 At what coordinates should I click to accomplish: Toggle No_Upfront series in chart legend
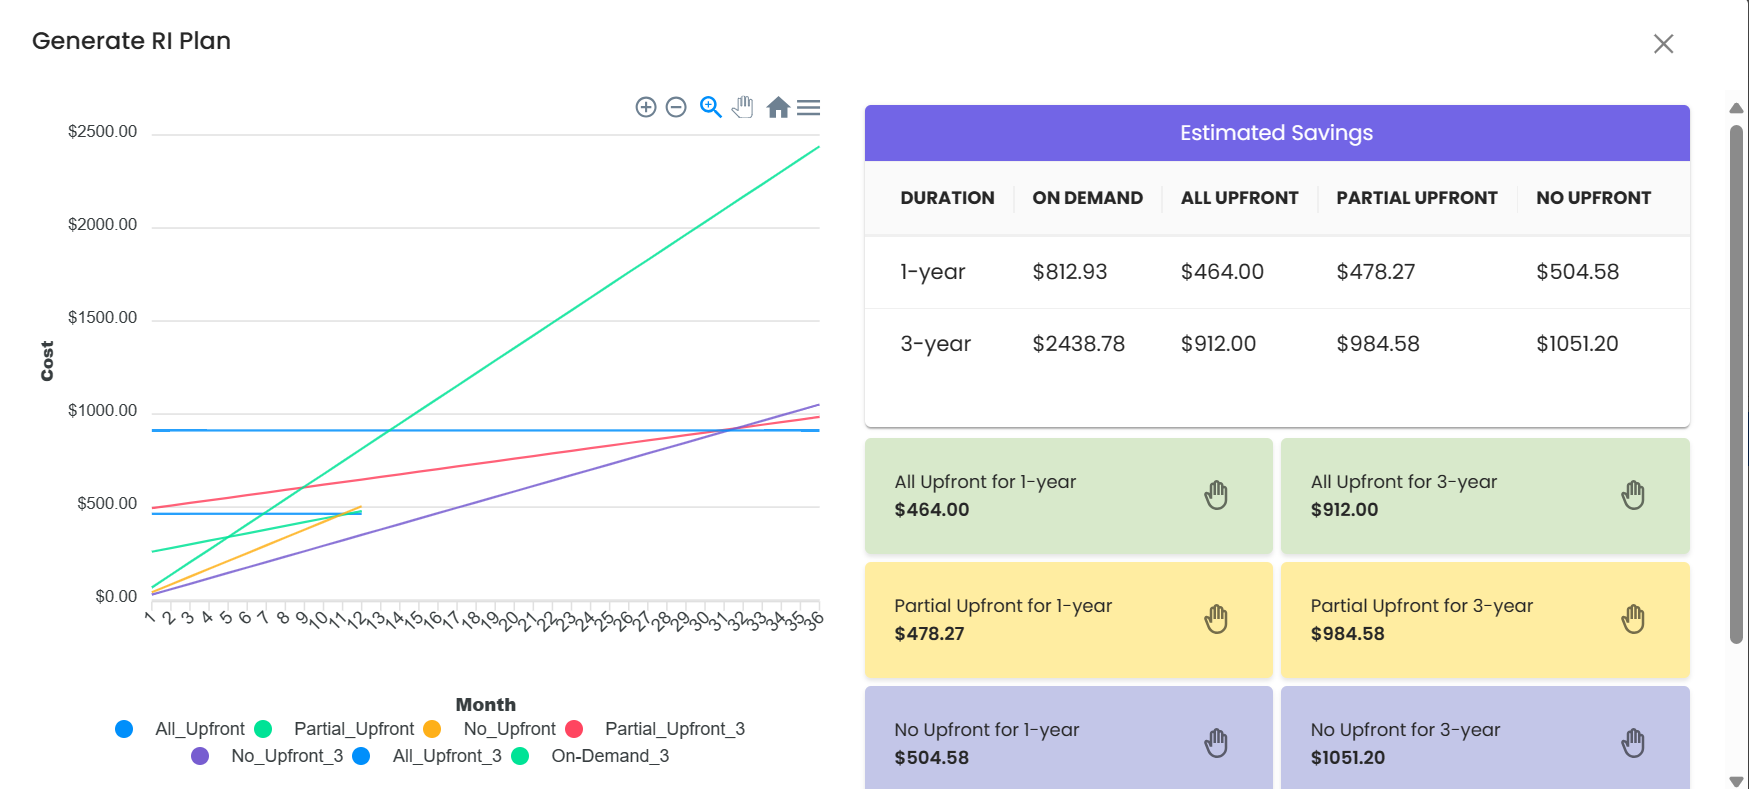pos(509,729)
